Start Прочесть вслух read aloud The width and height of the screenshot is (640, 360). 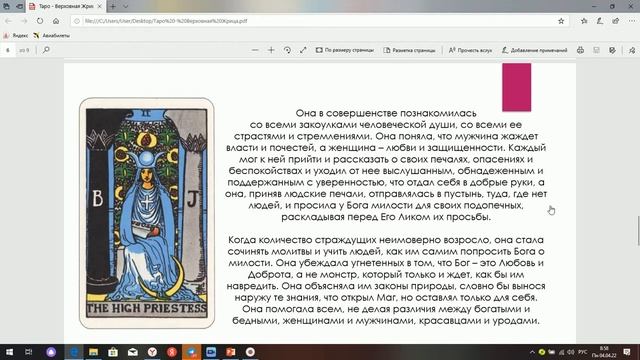470,50
